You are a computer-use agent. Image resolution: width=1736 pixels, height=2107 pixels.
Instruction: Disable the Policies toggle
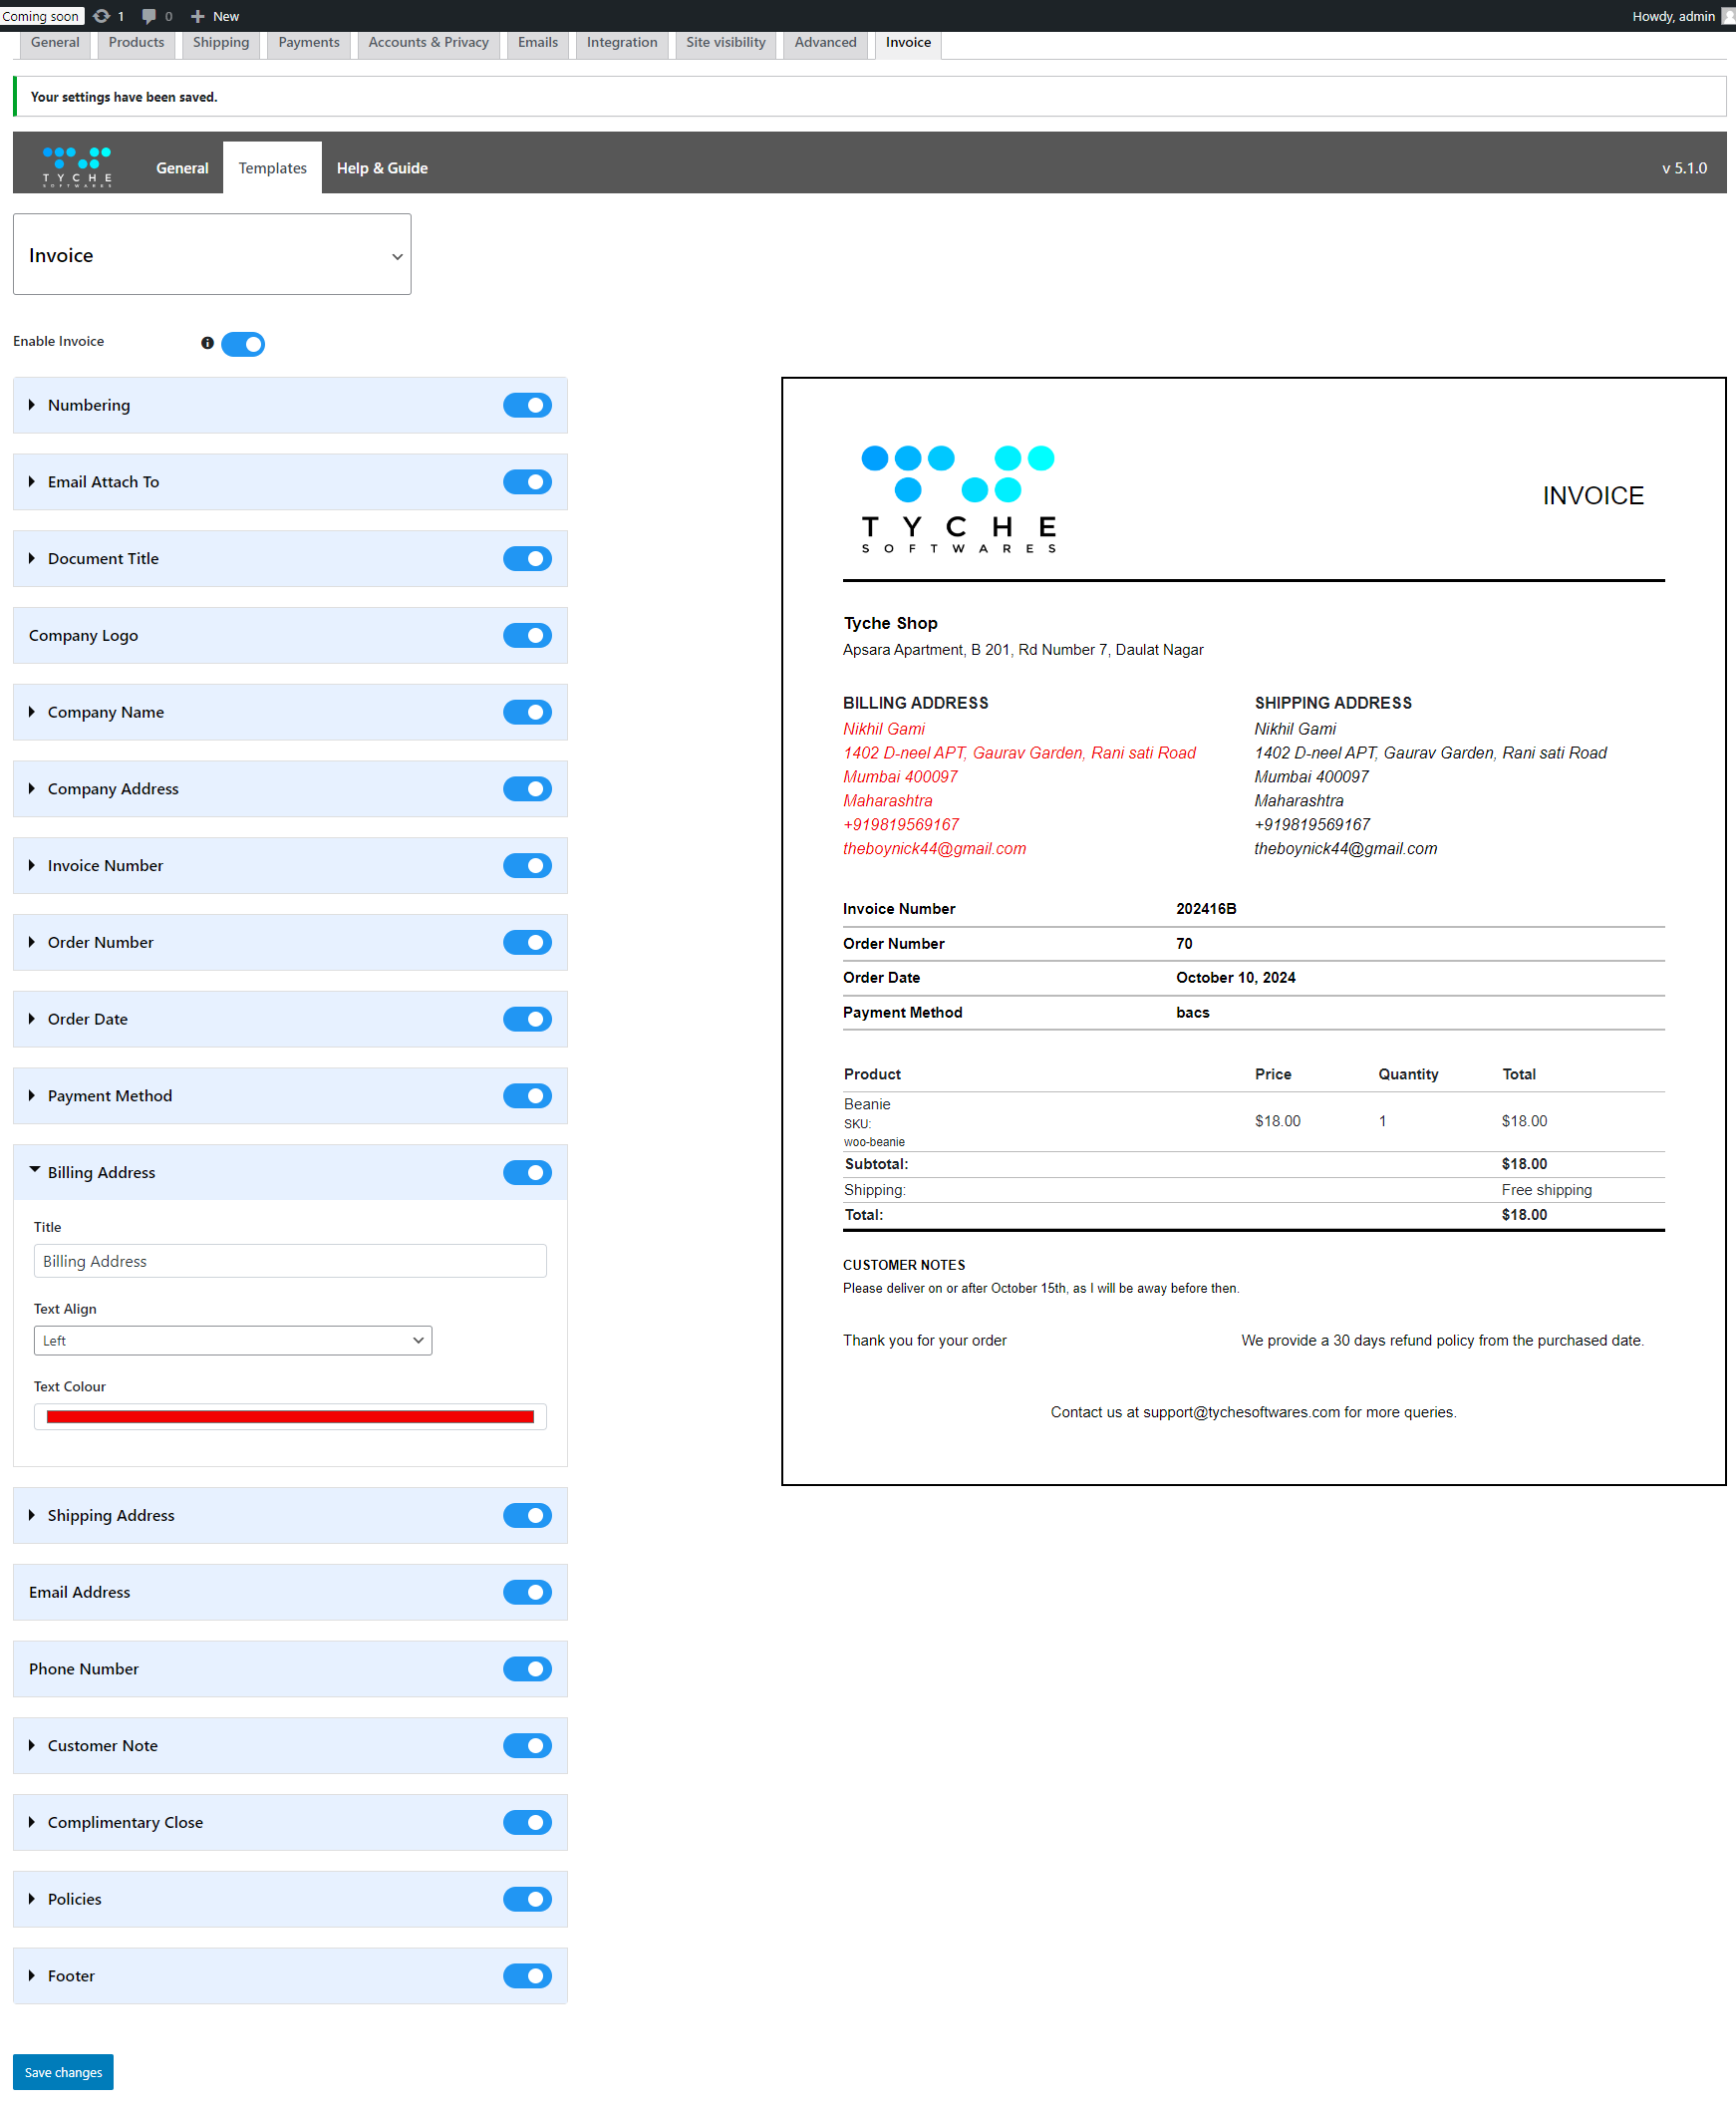tap(527, 1898)
